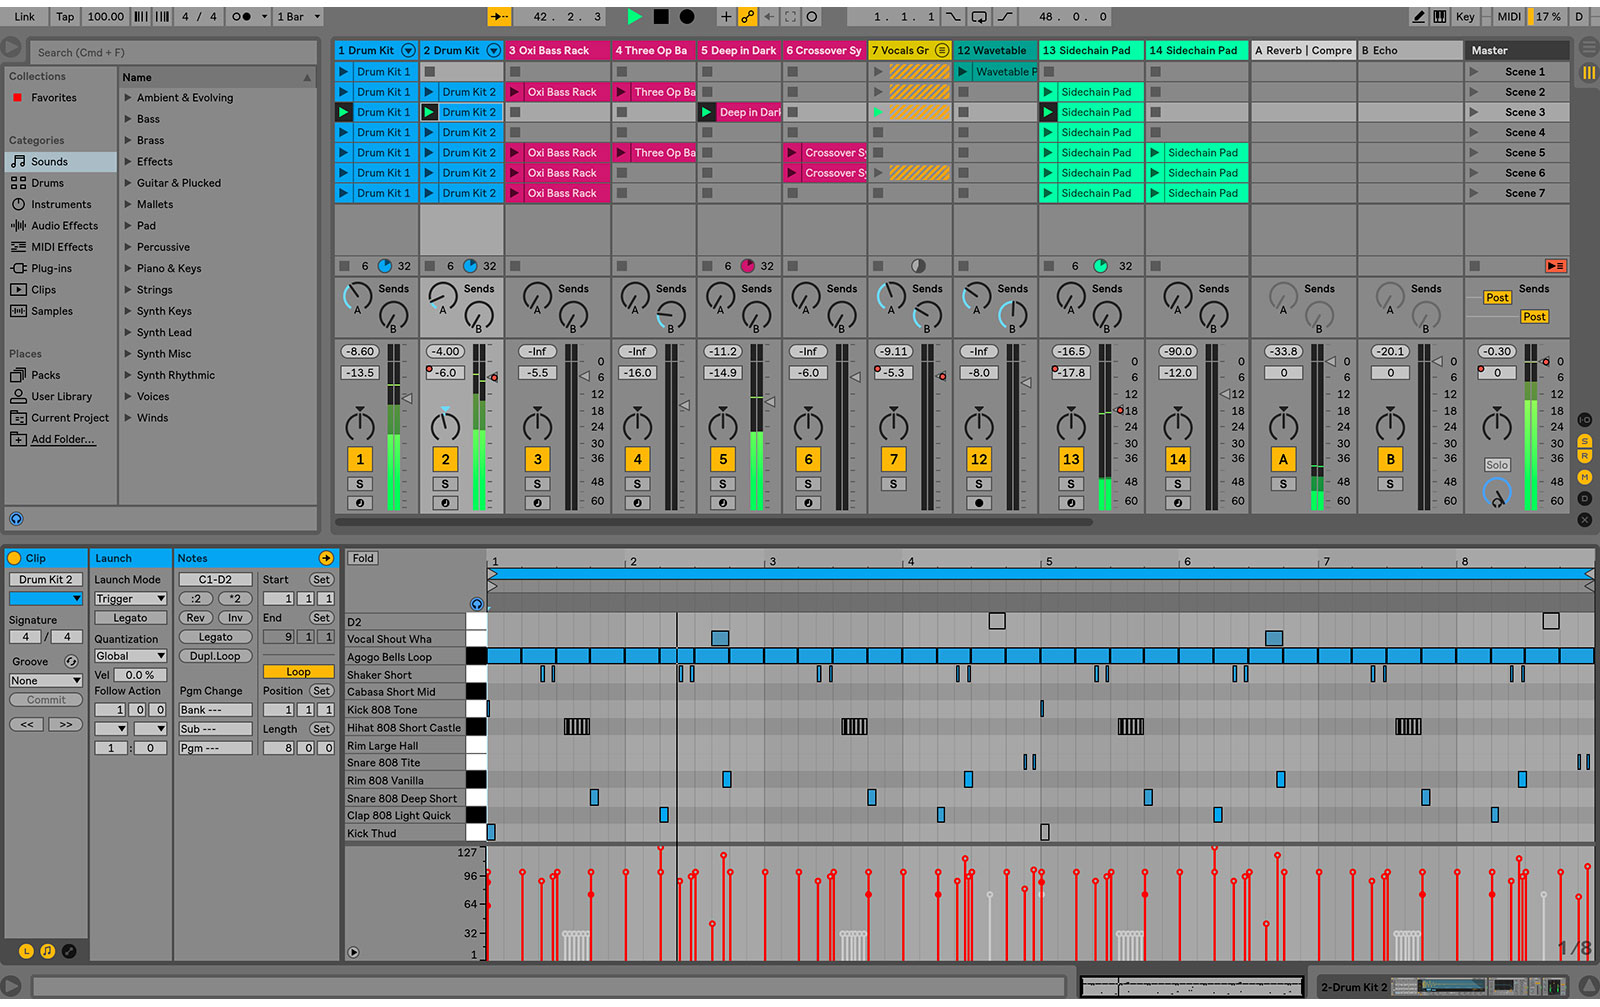This screenshot has height=1007, width=1600.
Task: Hide the Sends section with S icon
Action: (x=1584, y=441)
